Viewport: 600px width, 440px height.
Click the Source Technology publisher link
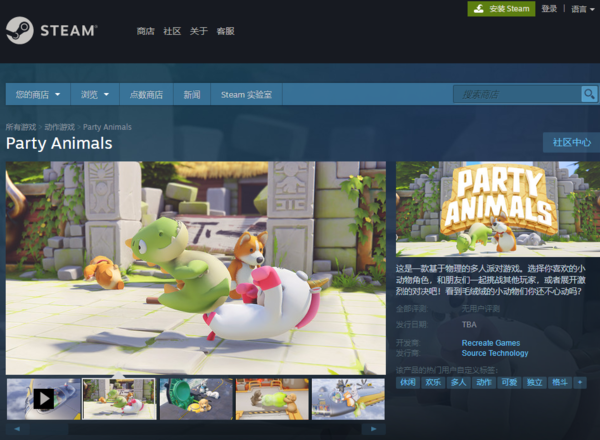(495, 353)
